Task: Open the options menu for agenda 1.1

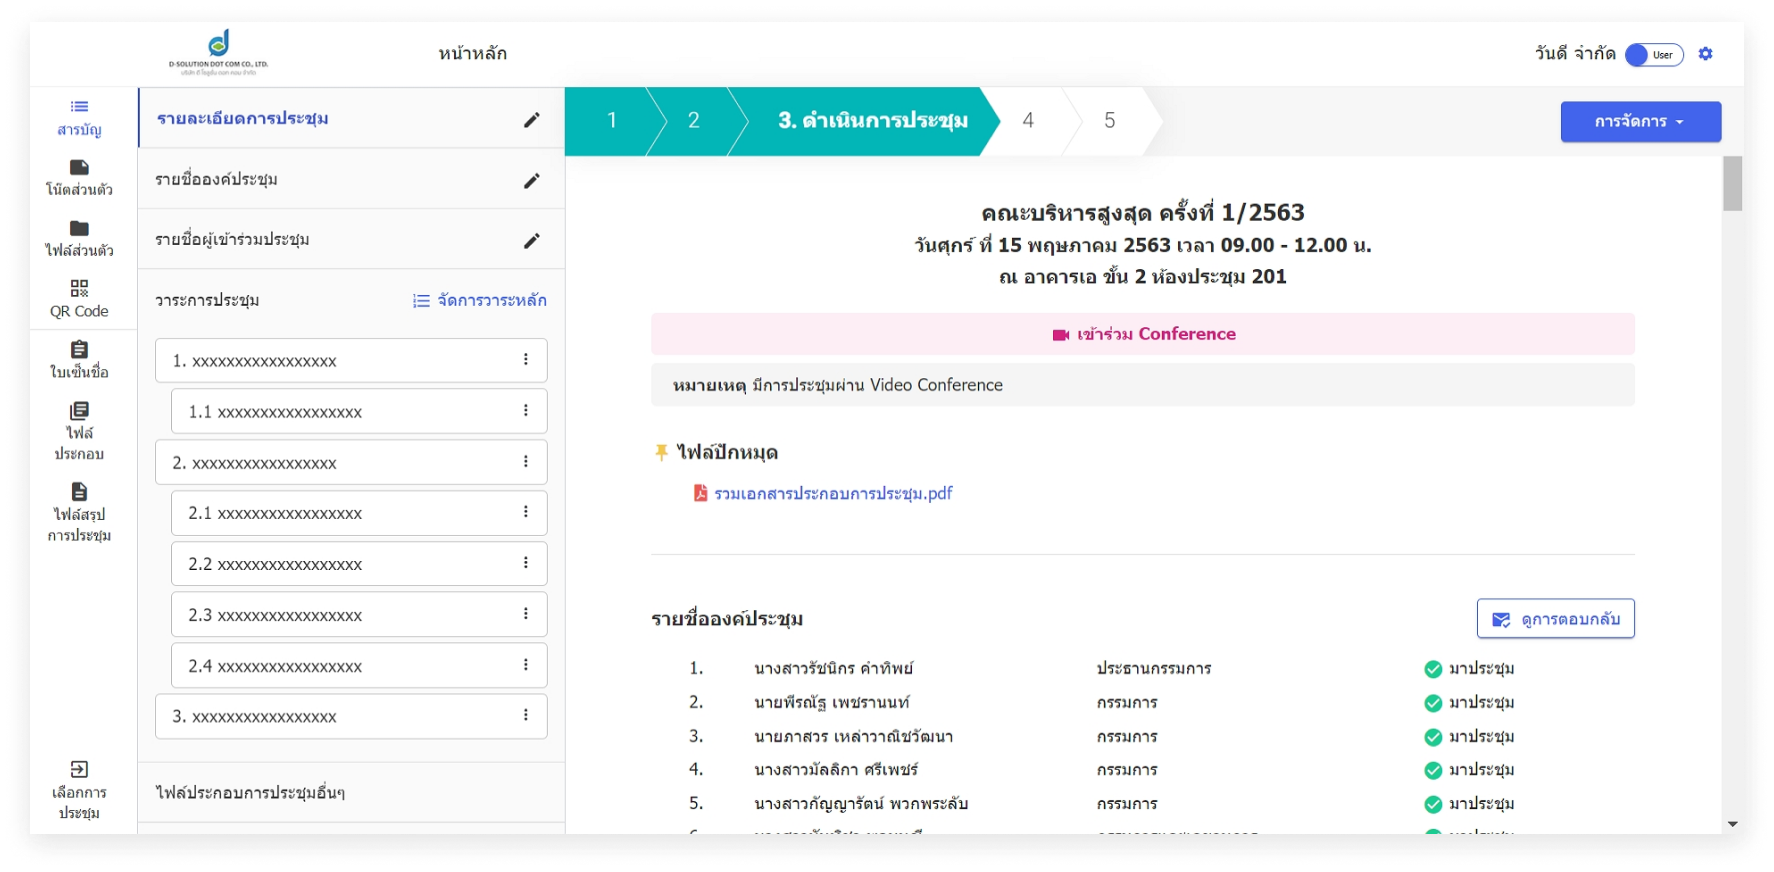Action: pos(526,410)
